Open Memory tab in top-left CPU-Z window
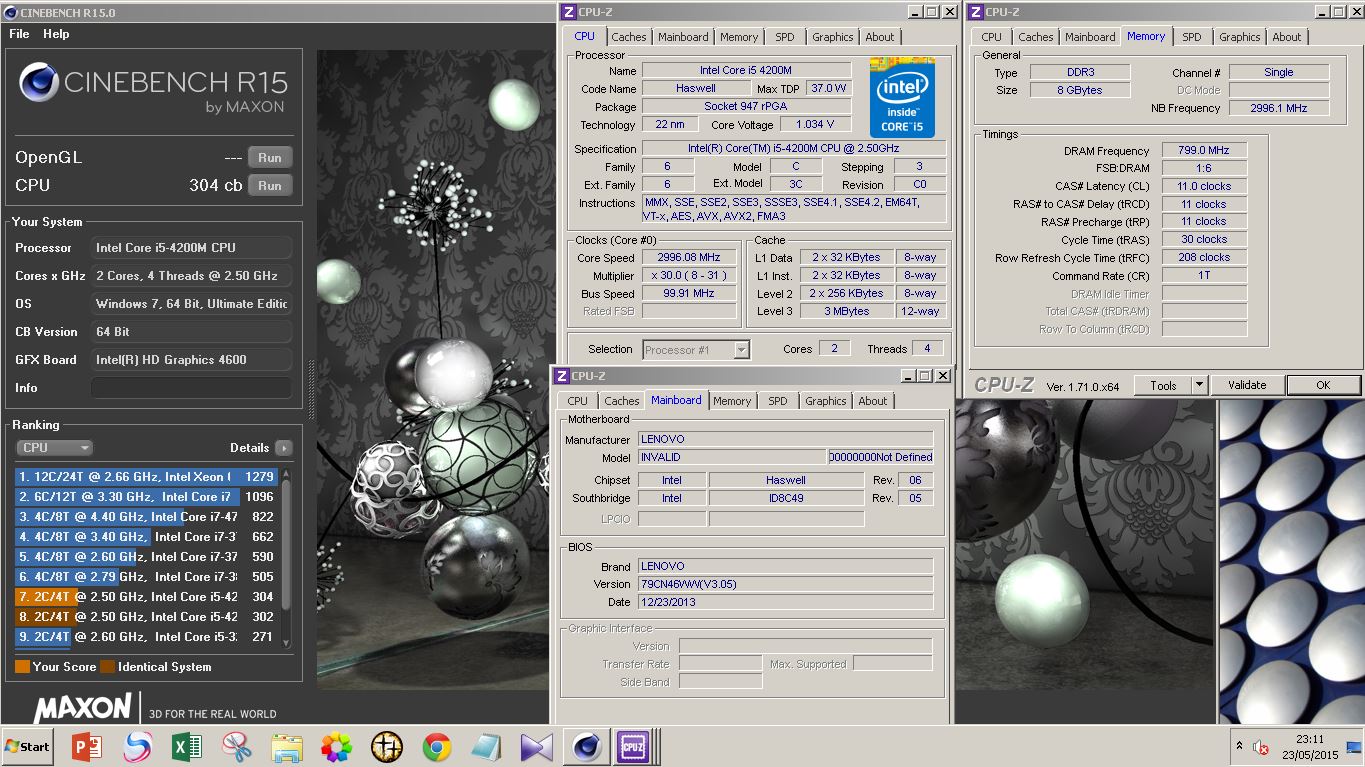The image size is (1365, 767). click(739, 37)
